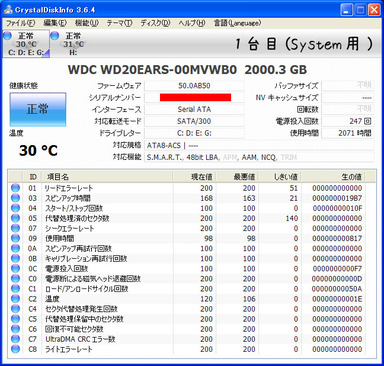Viewport: 384px width, 366px height.
Task: Click the SATA/300 transfer mode field
Action: (194, 121)
